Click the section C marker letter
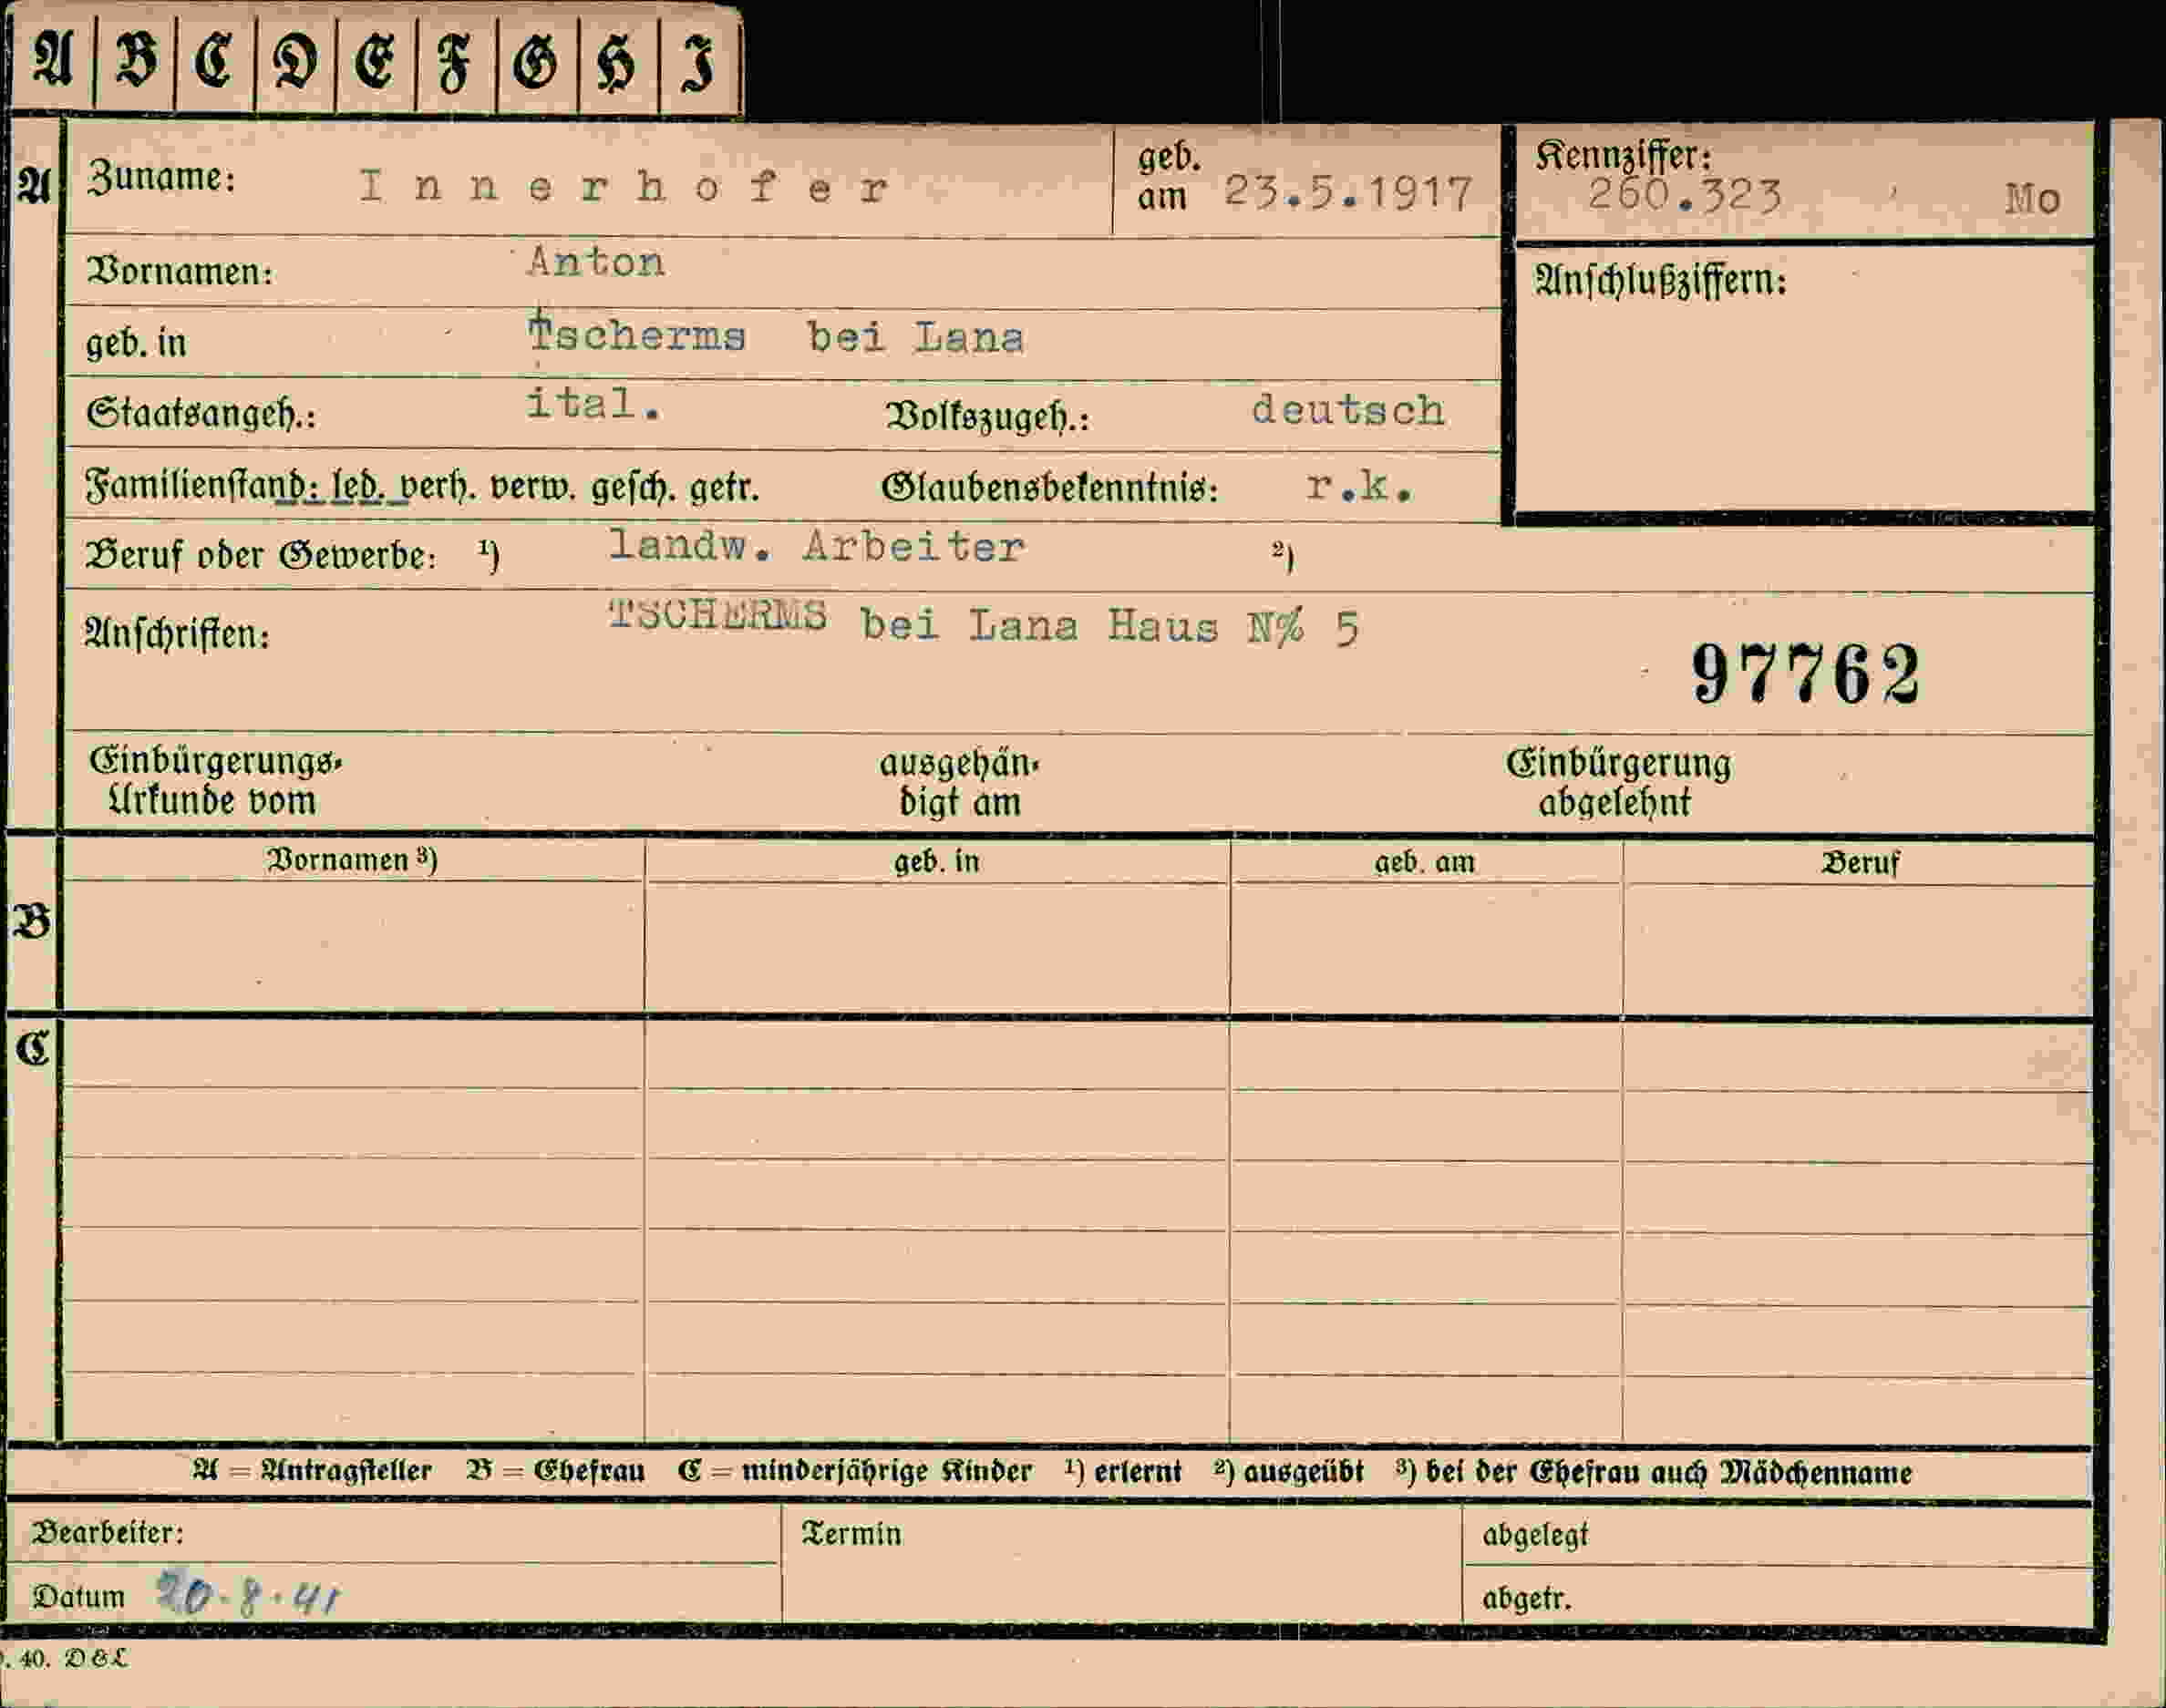Viewport: 2166px width, 1708px height. [32, 1049]
